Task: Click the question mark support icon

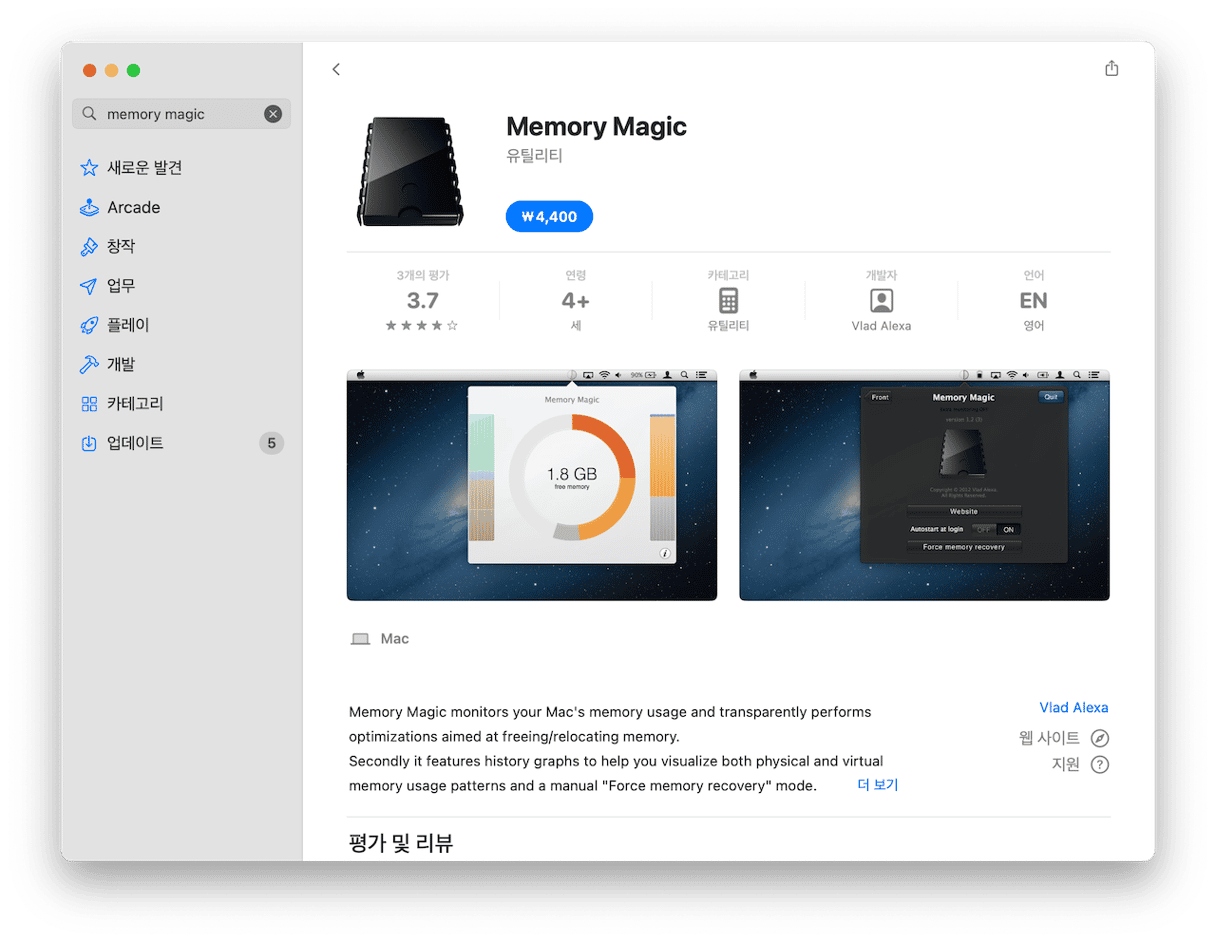Action: coord(1100,765)
